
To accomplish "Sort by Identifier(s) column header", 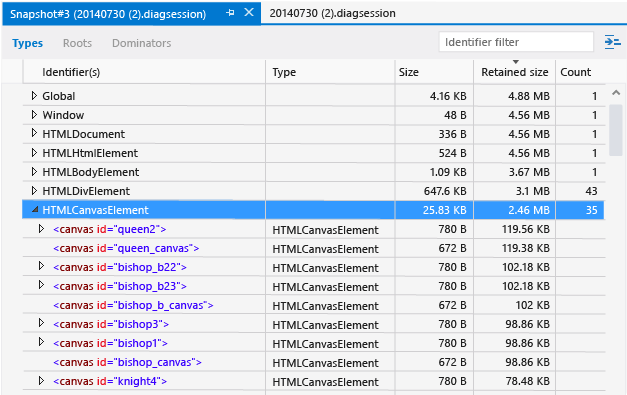I will [x=144, y=72].
